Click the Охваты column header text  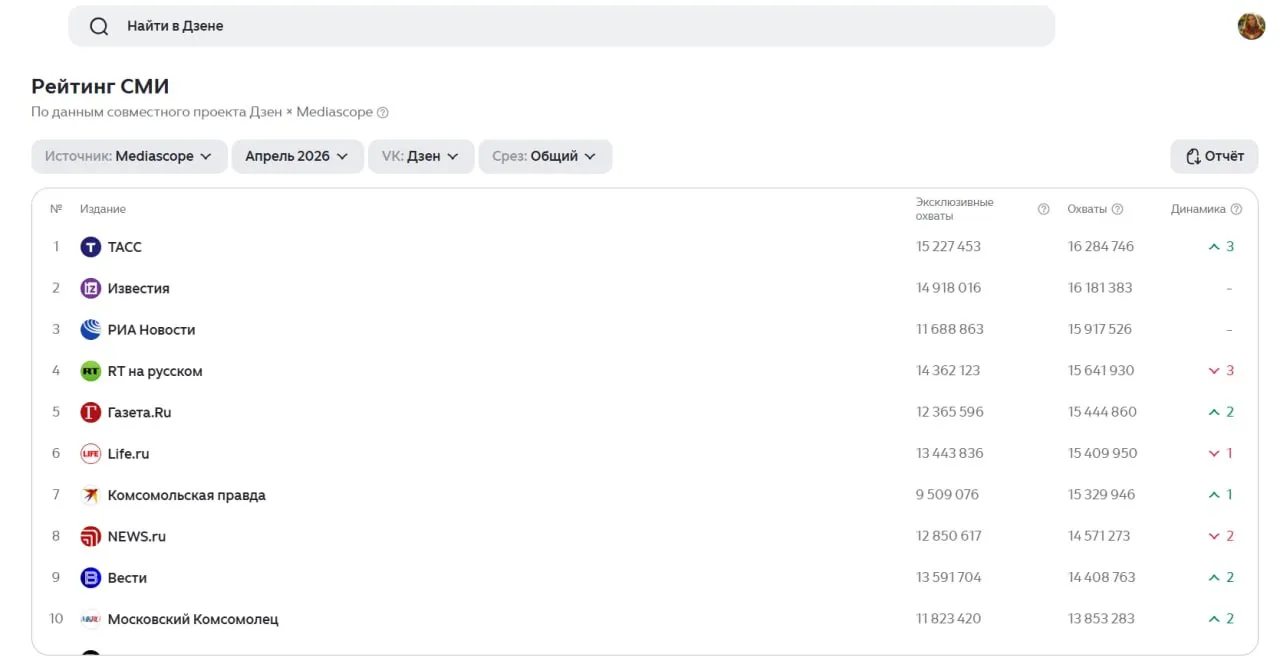(1087, 209)
